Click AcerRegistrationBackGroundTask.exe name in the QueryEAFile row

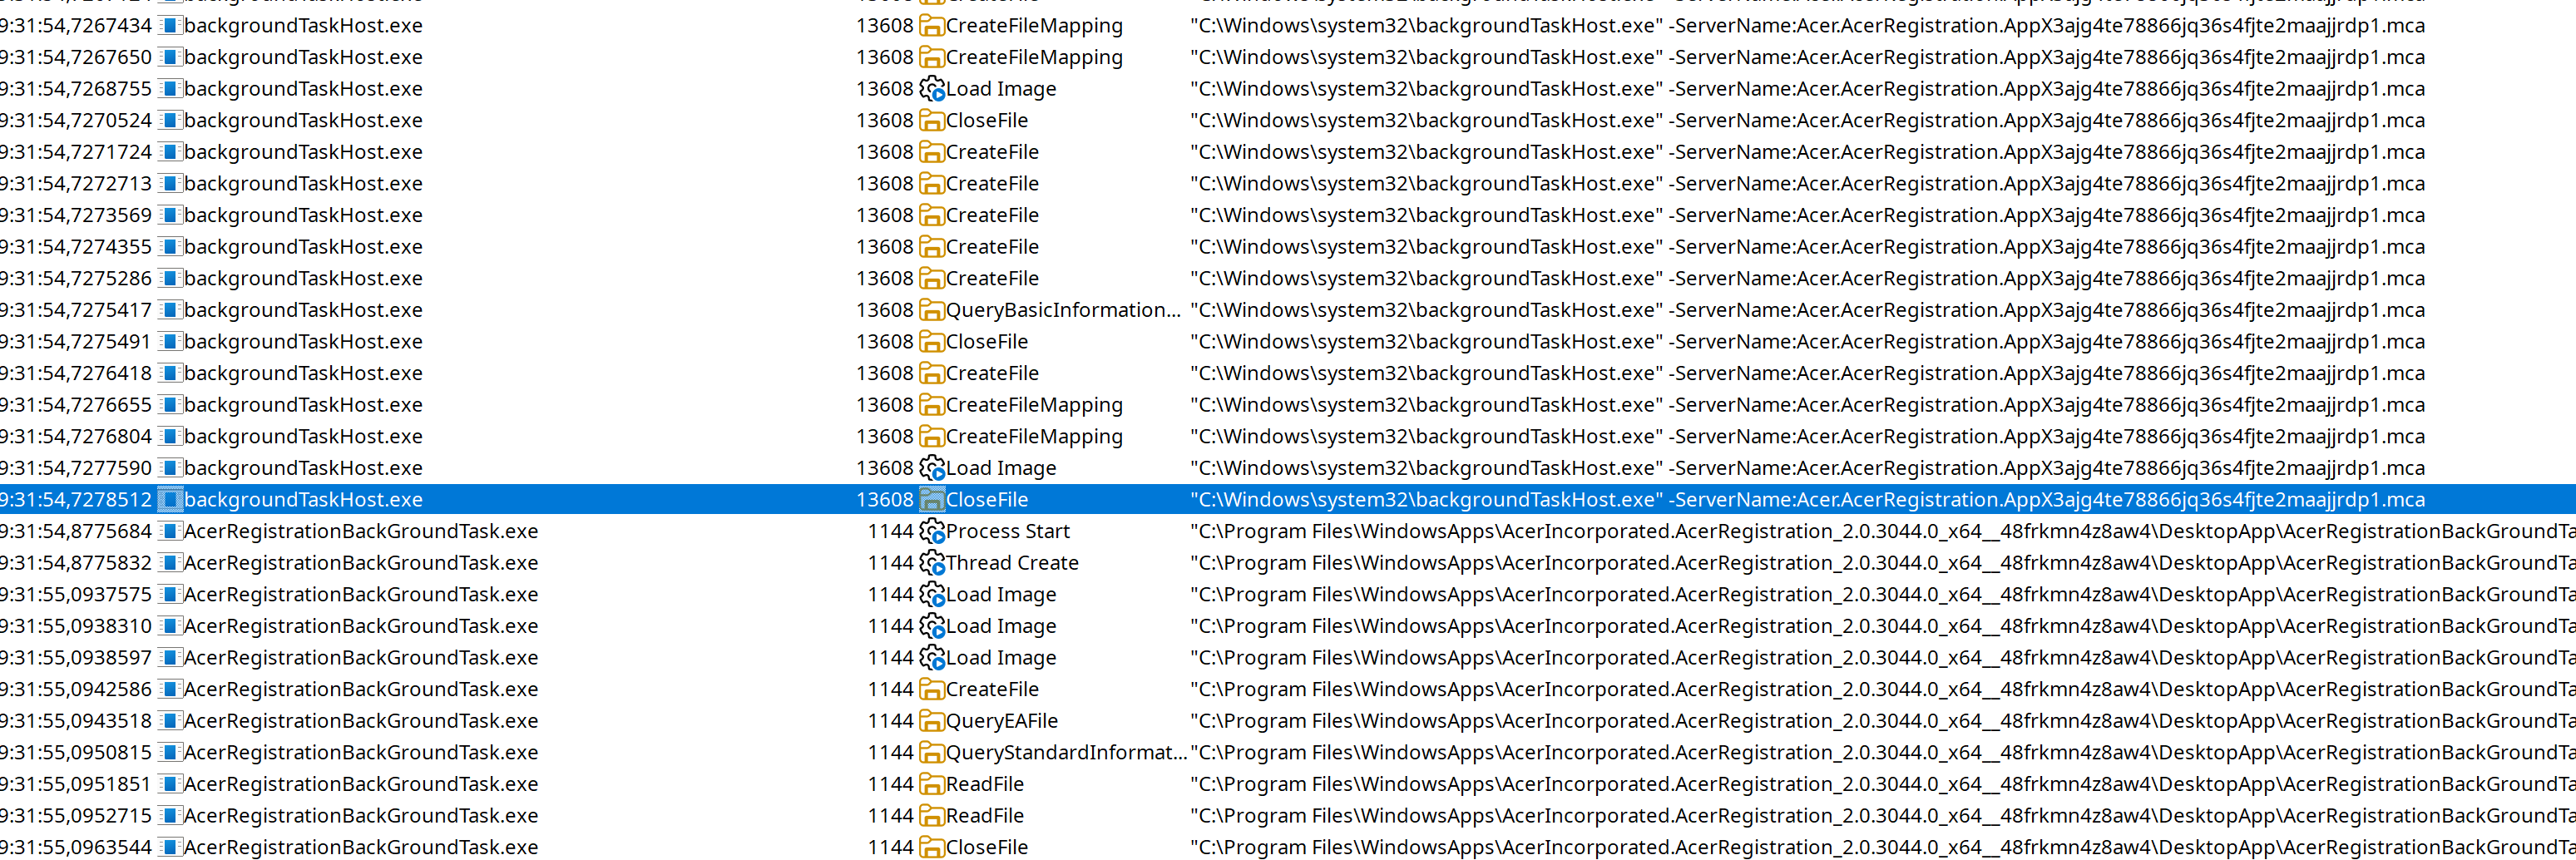coord(361,721)
